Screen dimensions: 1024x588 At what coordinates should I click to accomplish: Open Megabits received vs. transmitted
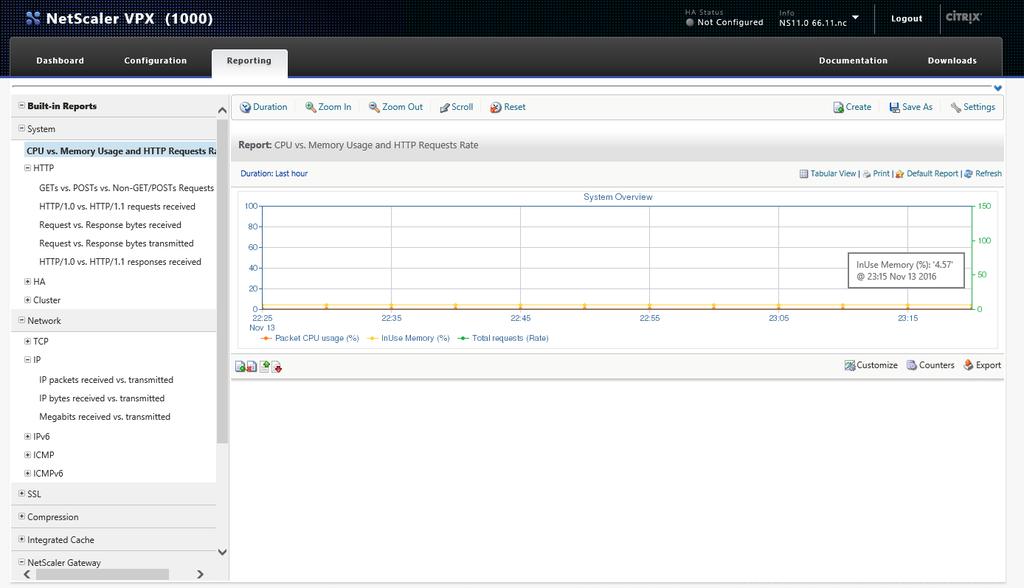[104, 416]
